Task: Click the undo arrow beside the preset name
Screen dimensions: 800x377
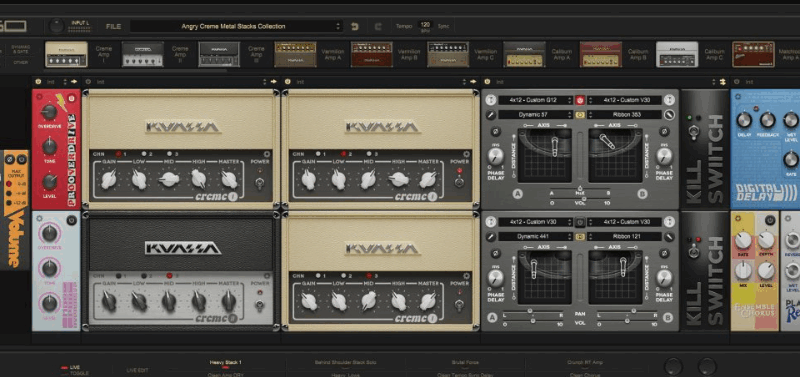Action: pos(355,27)
